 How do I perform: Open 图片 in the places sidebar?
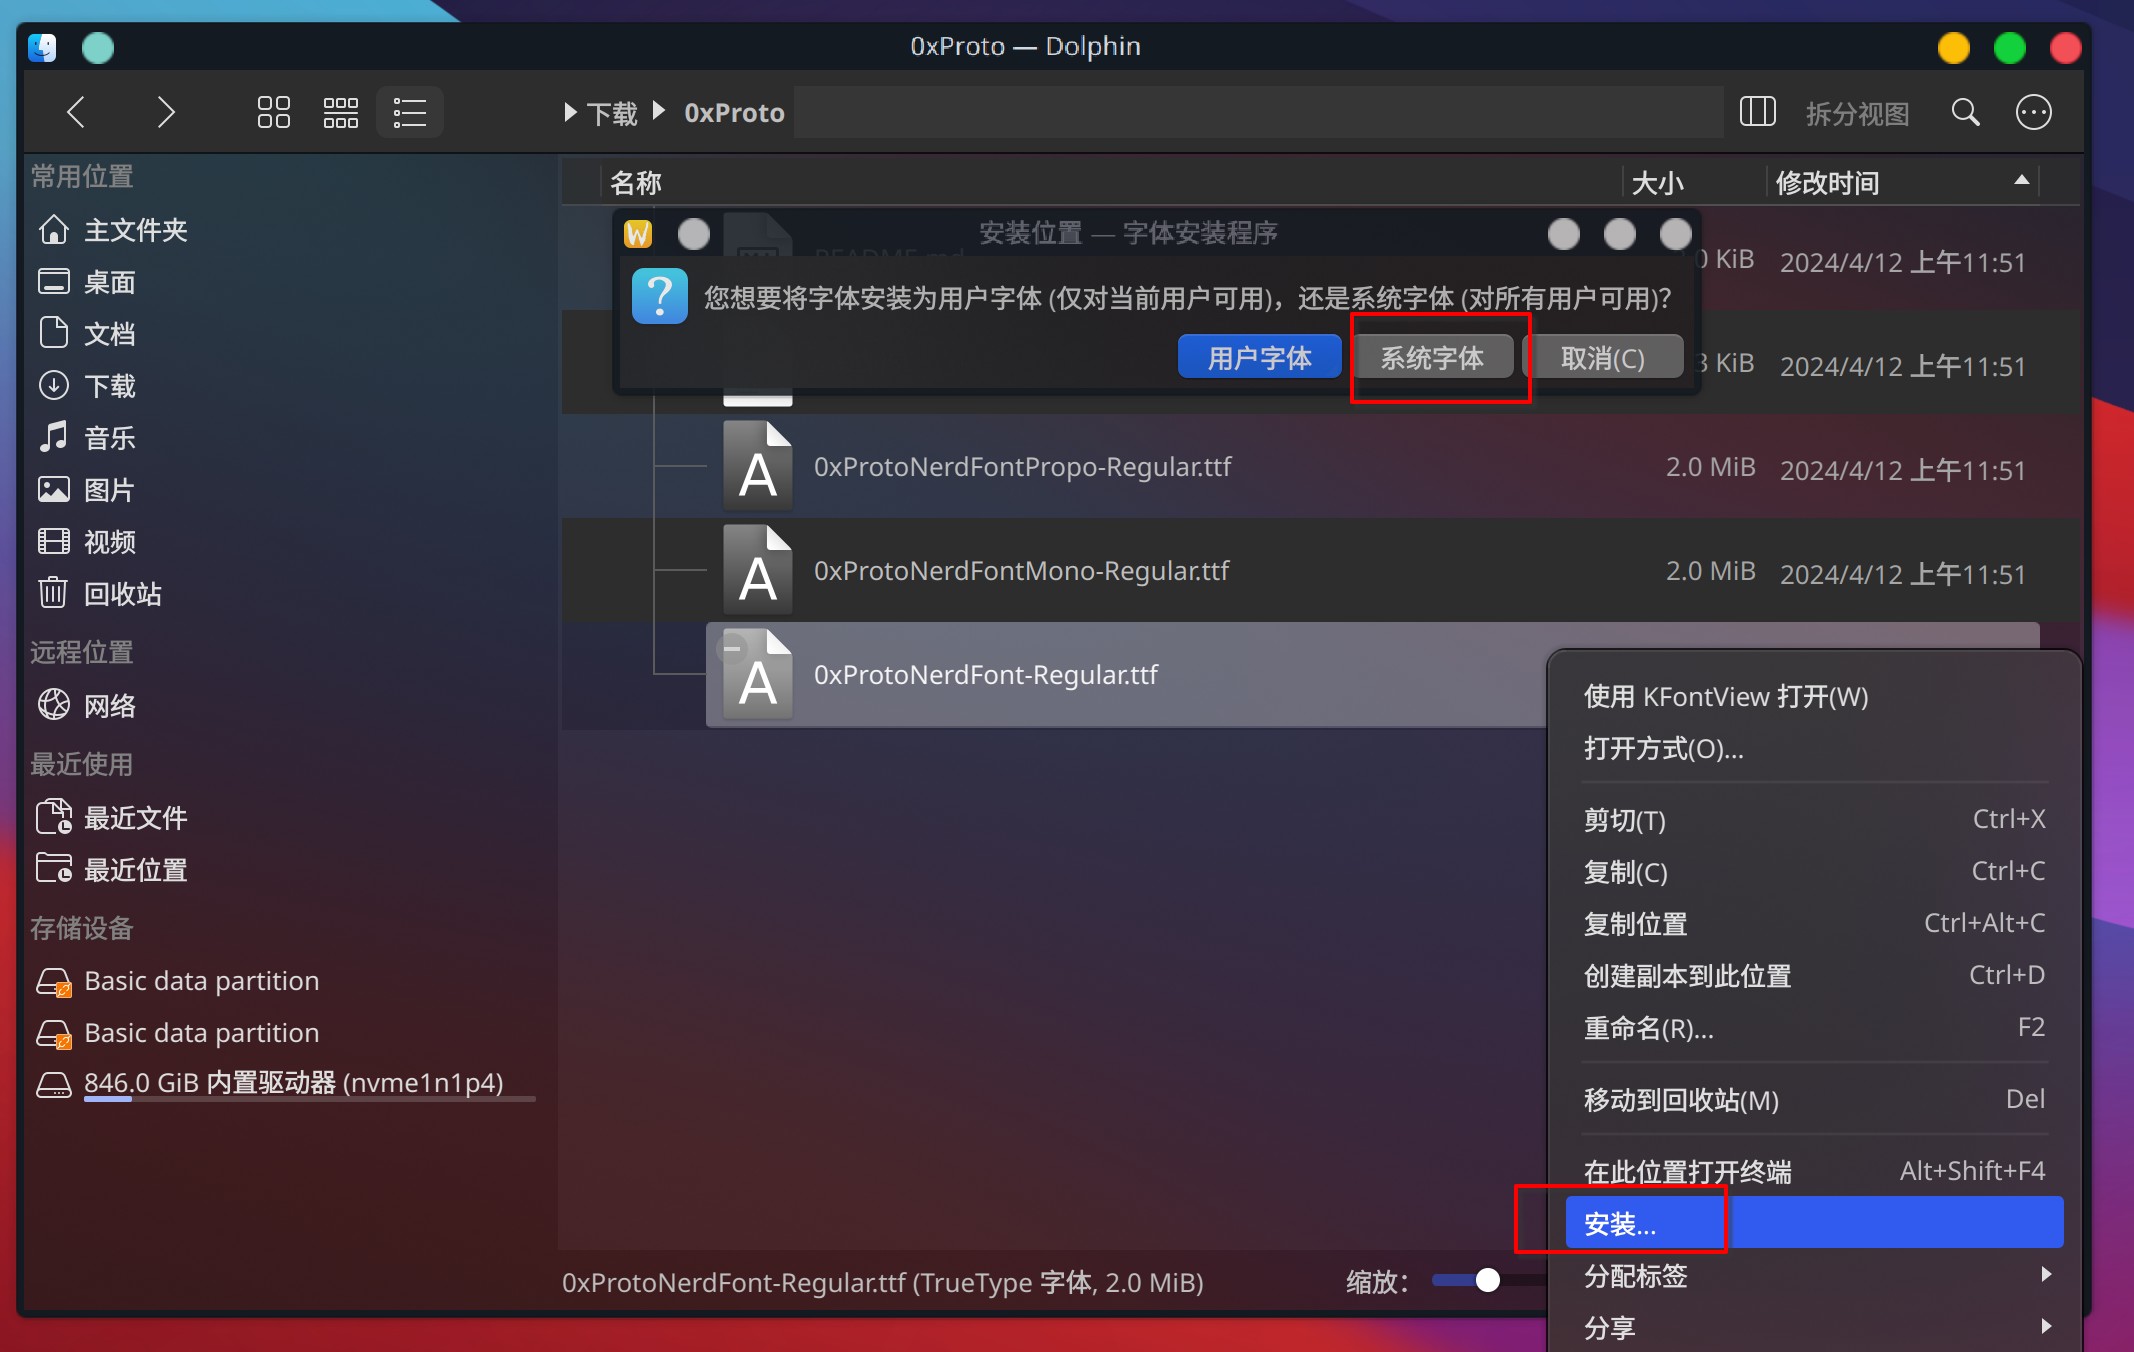pos(109,490)
